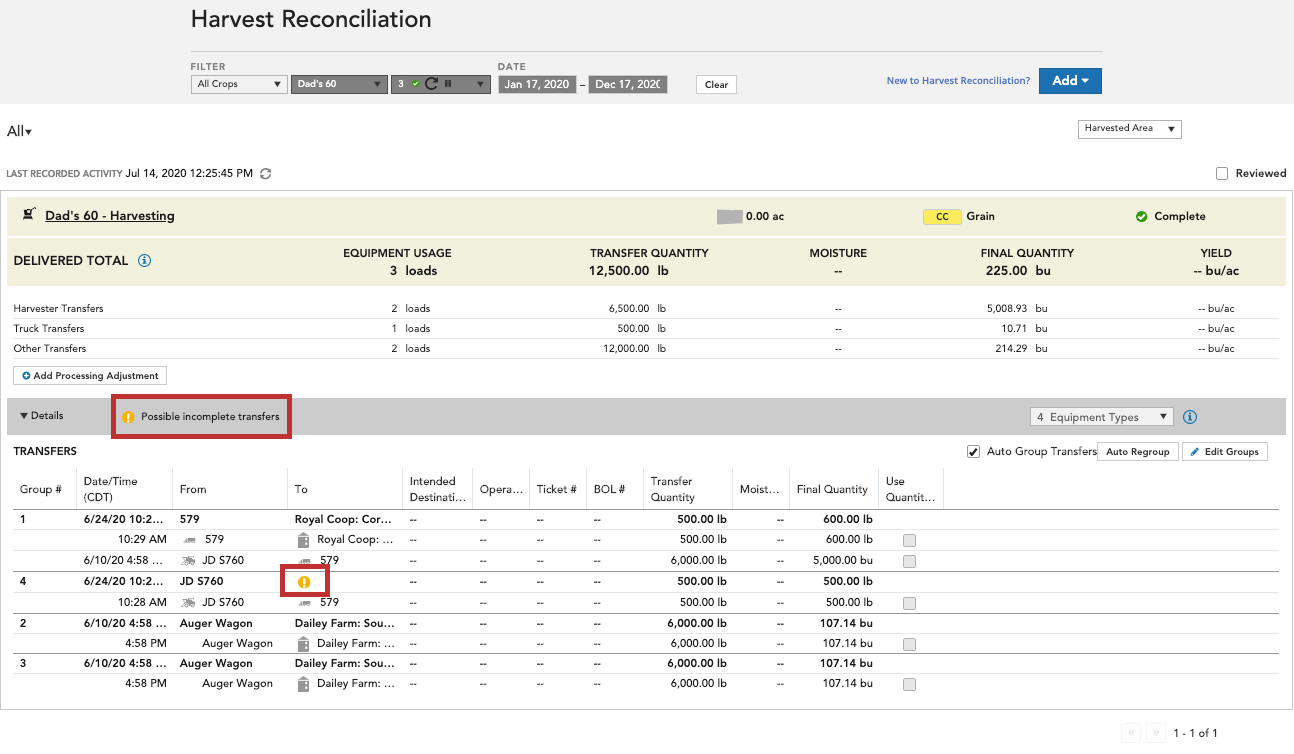Click combine icon in the 10:28 AM row
This screenshot has width=1294, height=754.
click(x=189, y=603)
